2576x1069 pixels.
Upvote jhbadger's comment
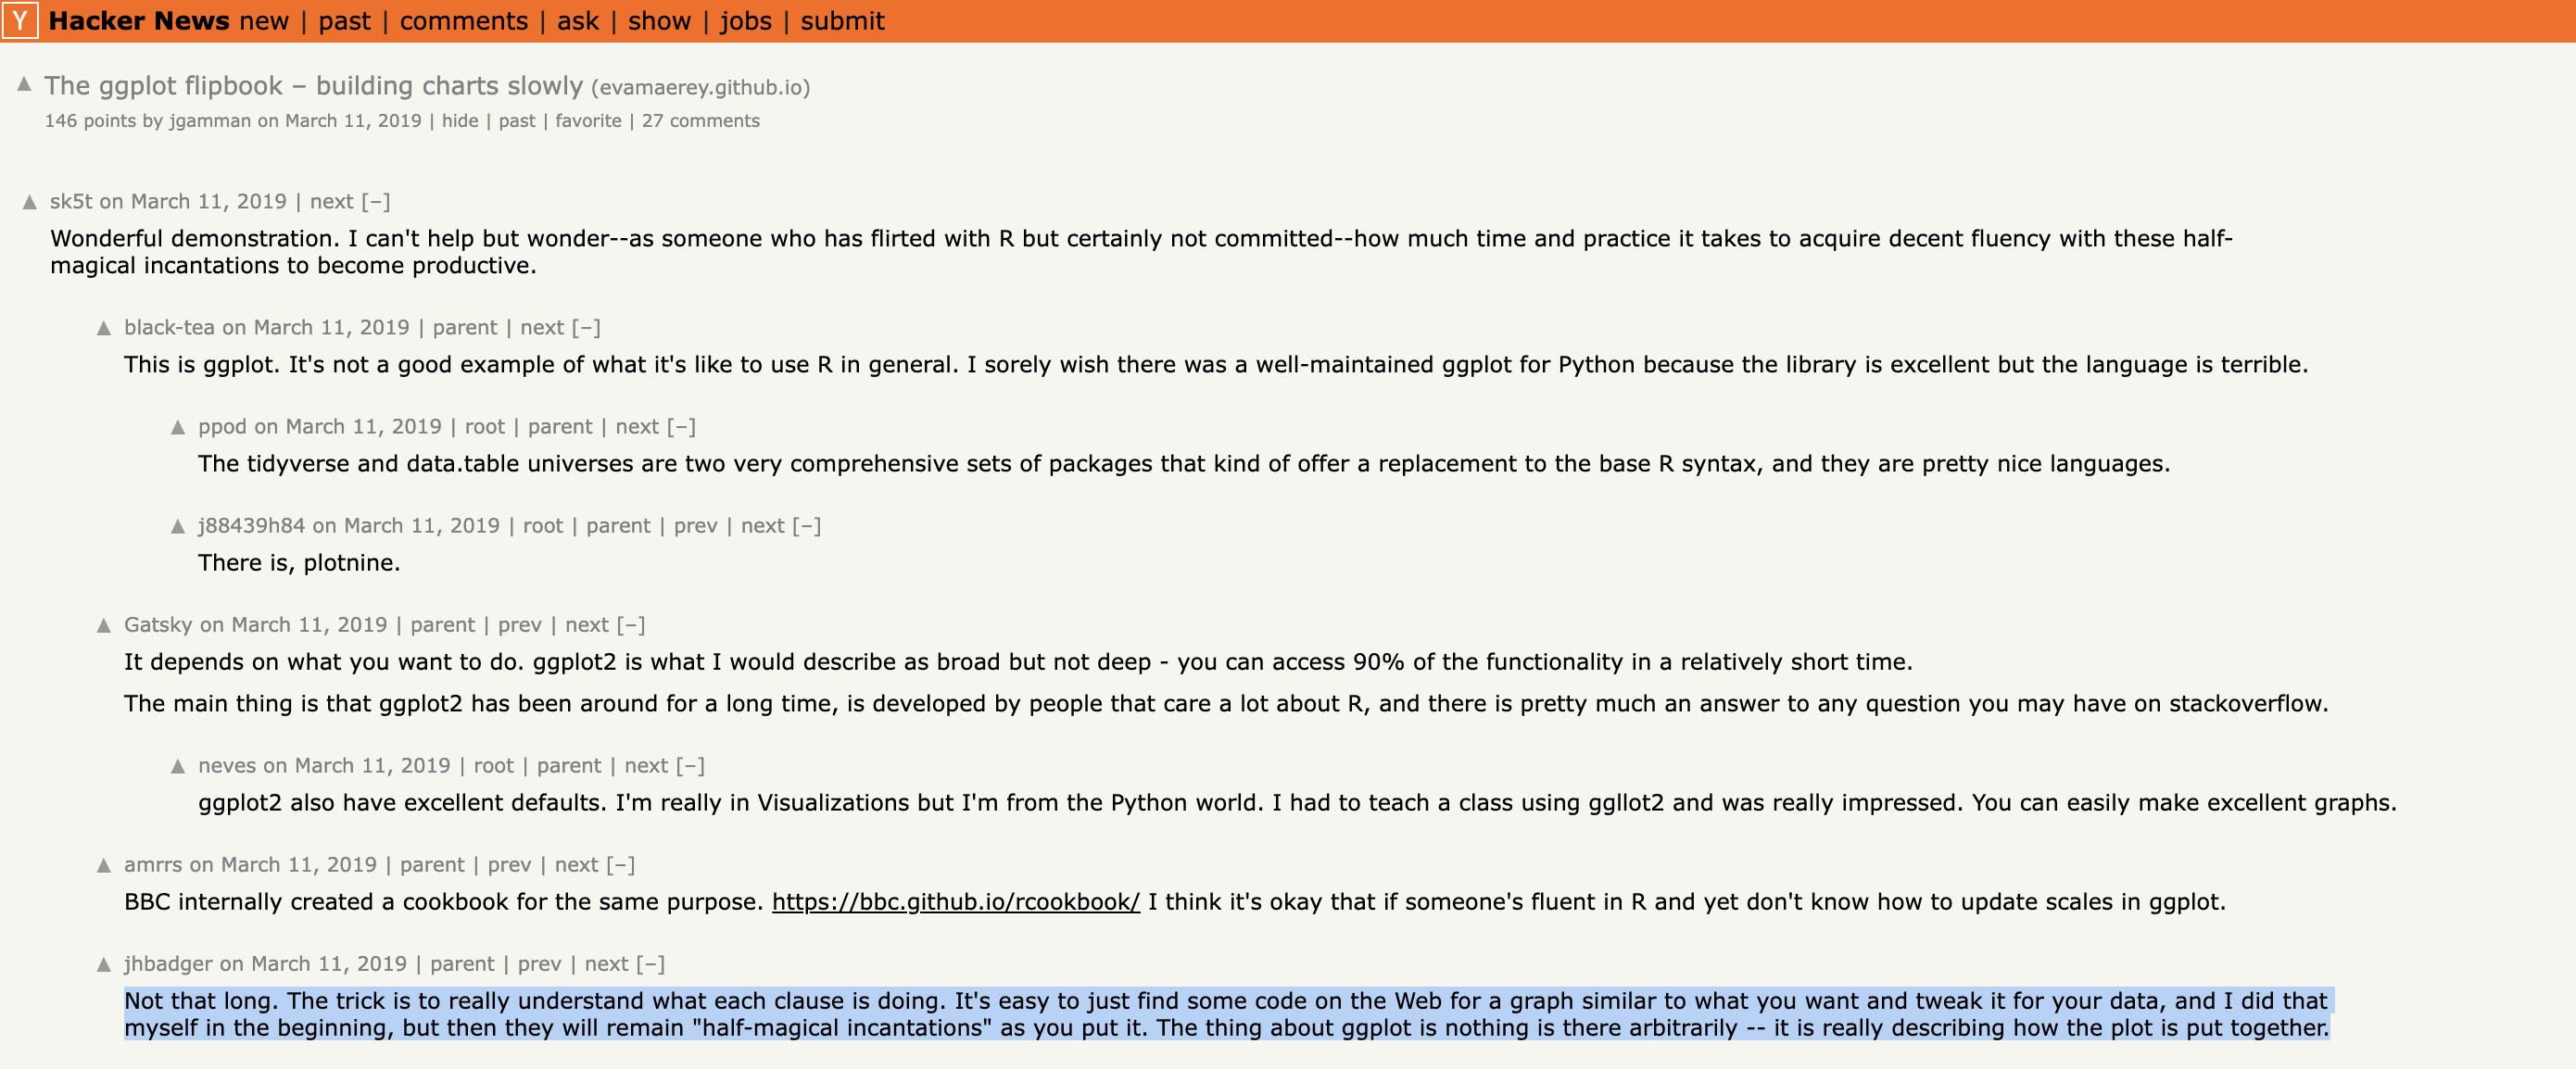pyautogui.click(x=104, y=965)
